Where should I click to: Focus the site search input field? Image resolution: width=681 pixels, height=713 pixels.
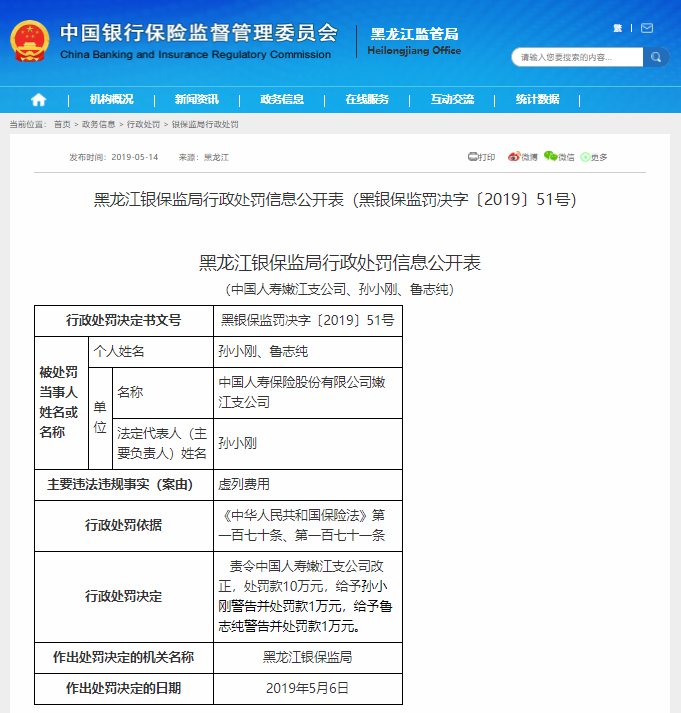point(577,57)
